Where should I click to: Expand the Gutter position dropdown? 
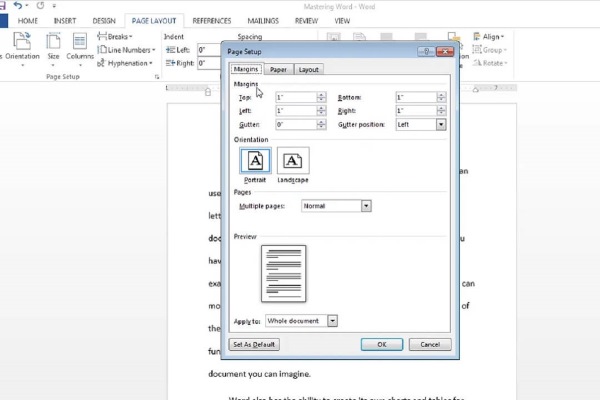[441, 125]
